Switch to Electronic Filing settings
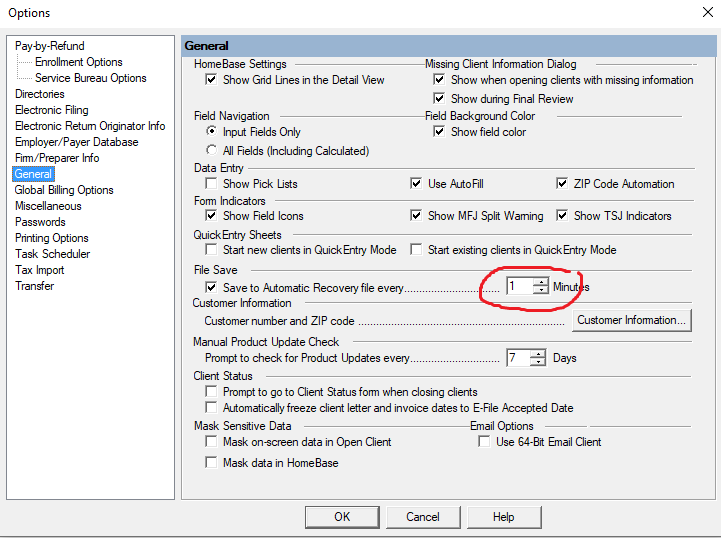This screenshot has width=721, height=538. 52,110
